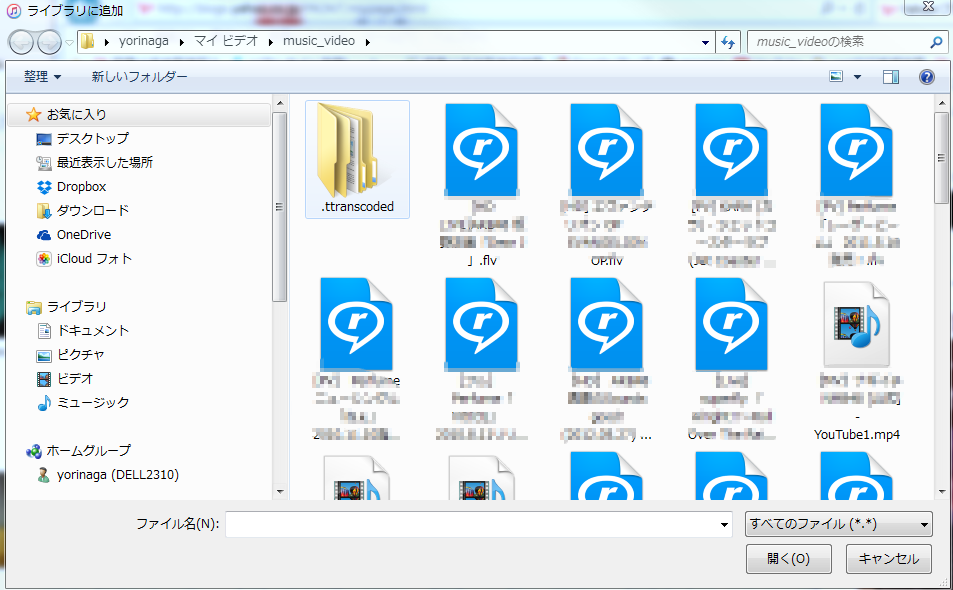Open the change view dropdown arrow
Image resolution: width=953 pixels, height=590 pixels.
tap(855, 75)
